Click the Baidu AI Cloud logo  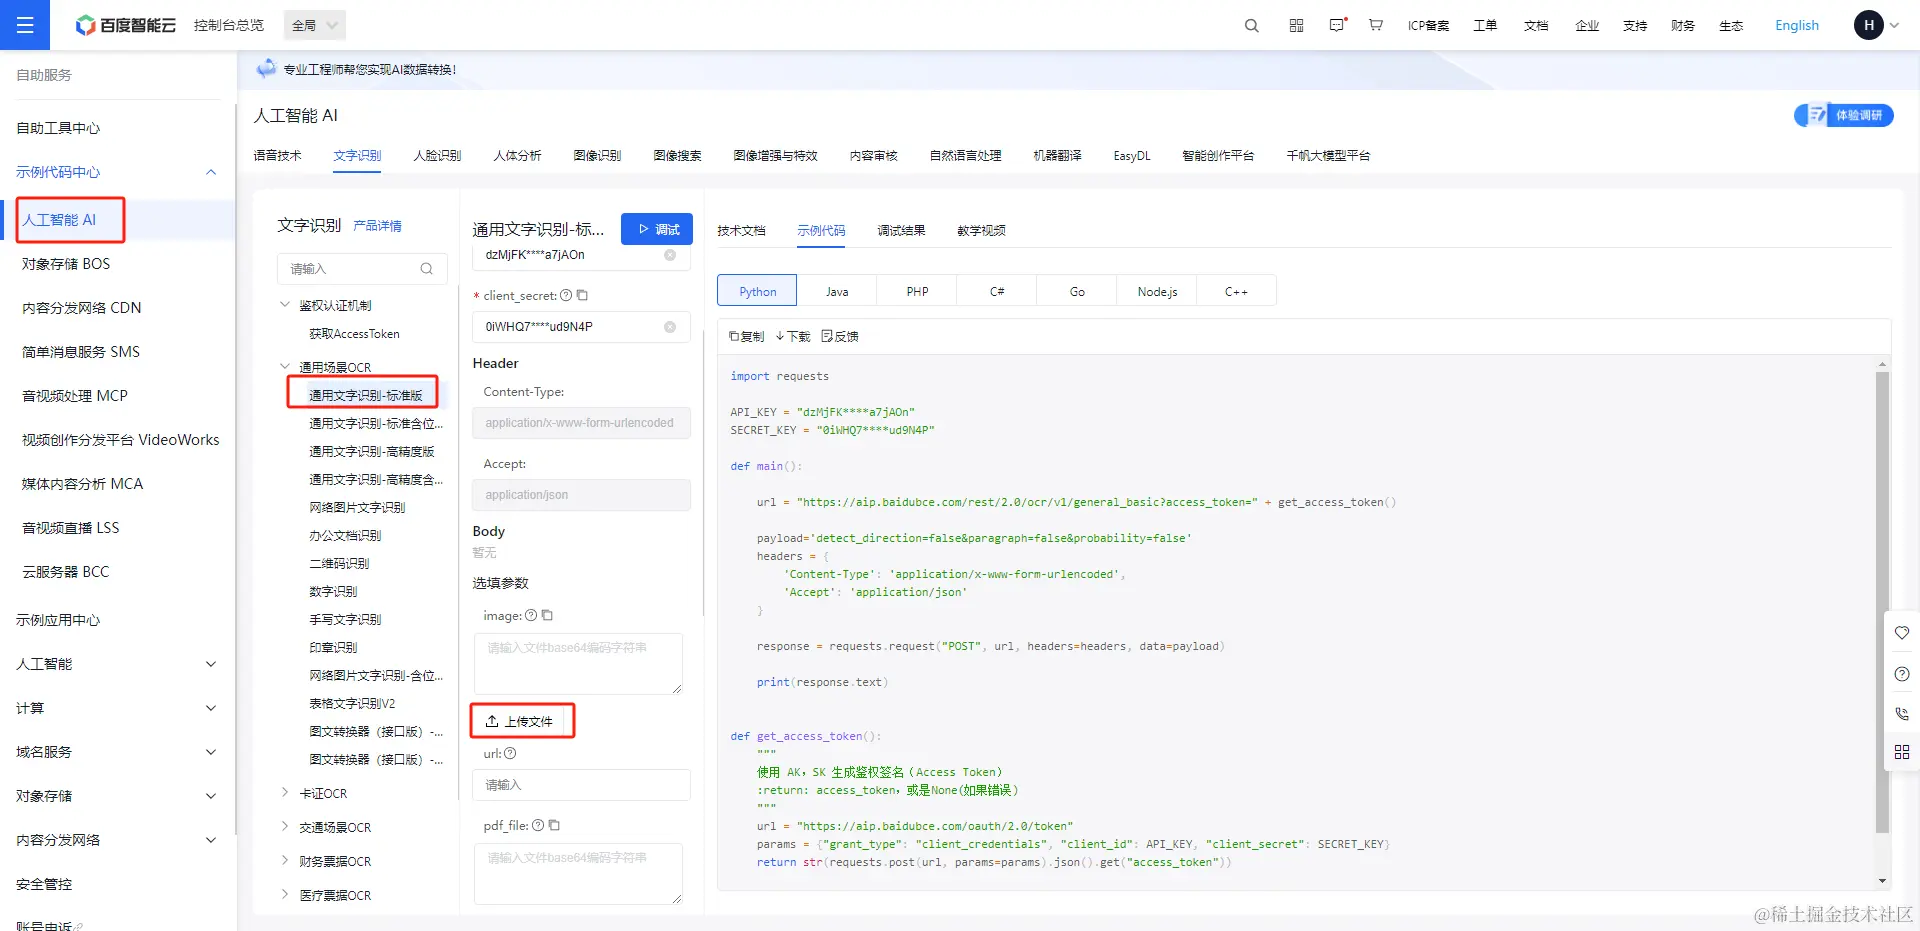(126, 25)
